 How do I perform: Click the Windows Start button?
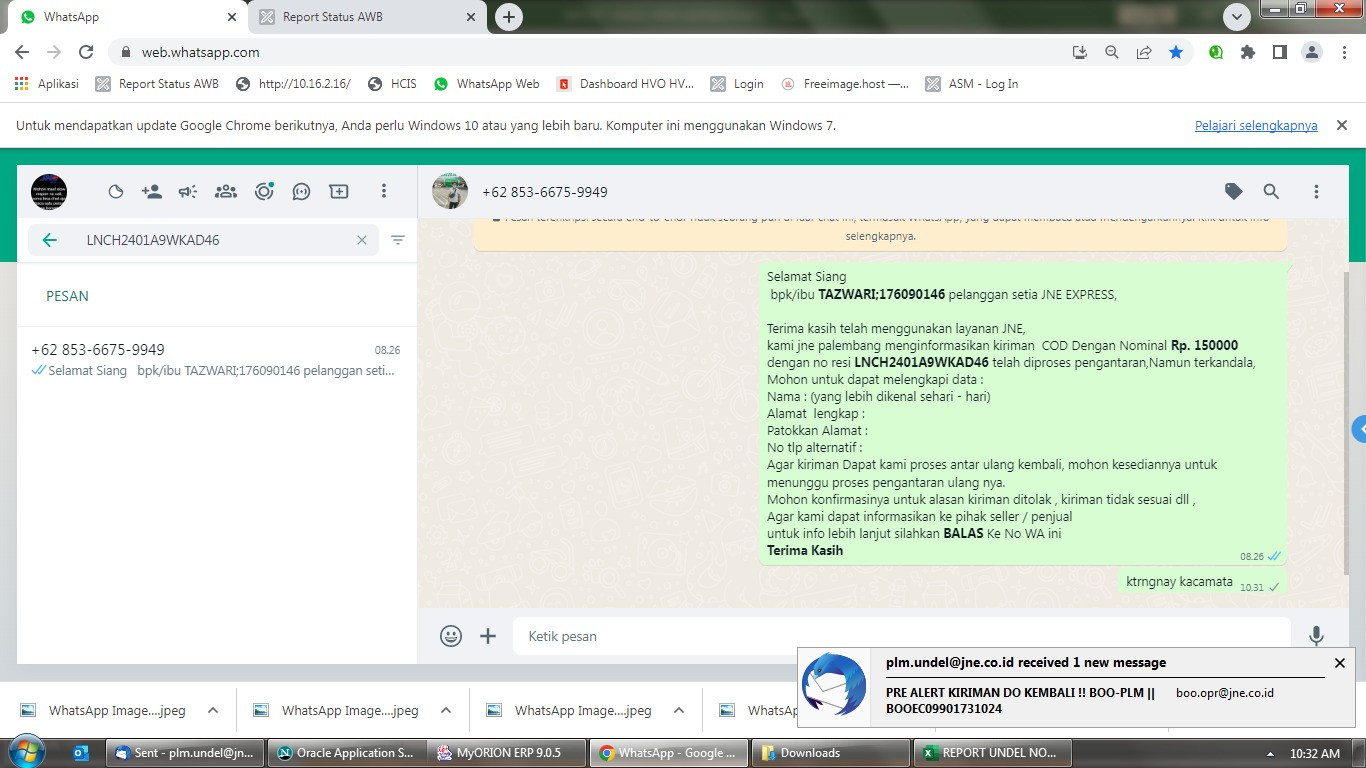(25, 752)
